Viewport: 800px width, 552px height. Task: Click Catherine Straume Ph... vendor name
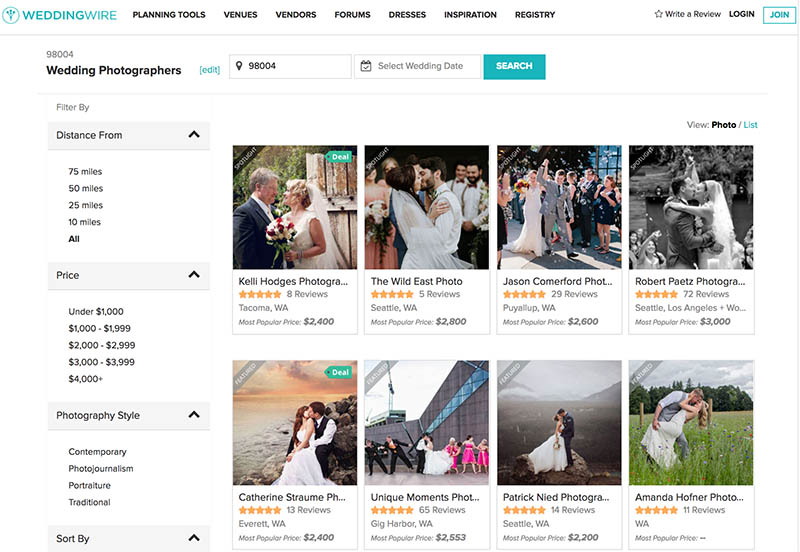pos(292,497)
